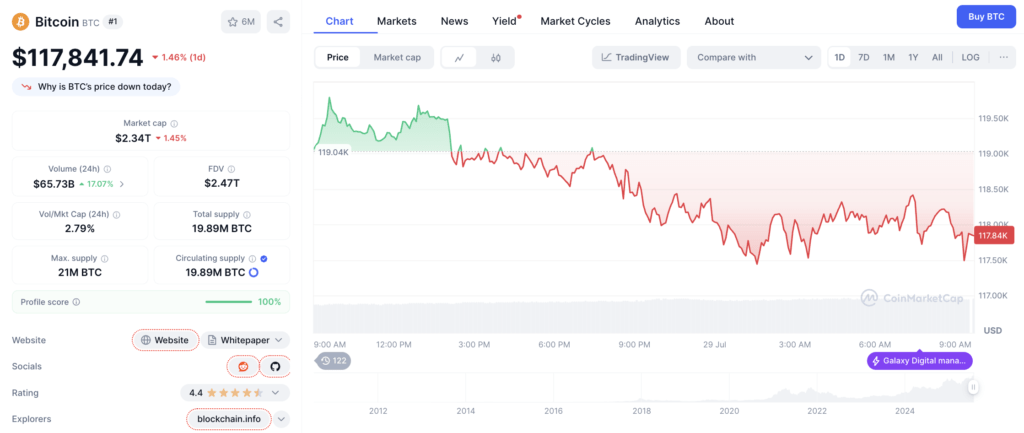Click the #1 rank badge
Viewport: 1024px width, 433px height.
[113, 22]
